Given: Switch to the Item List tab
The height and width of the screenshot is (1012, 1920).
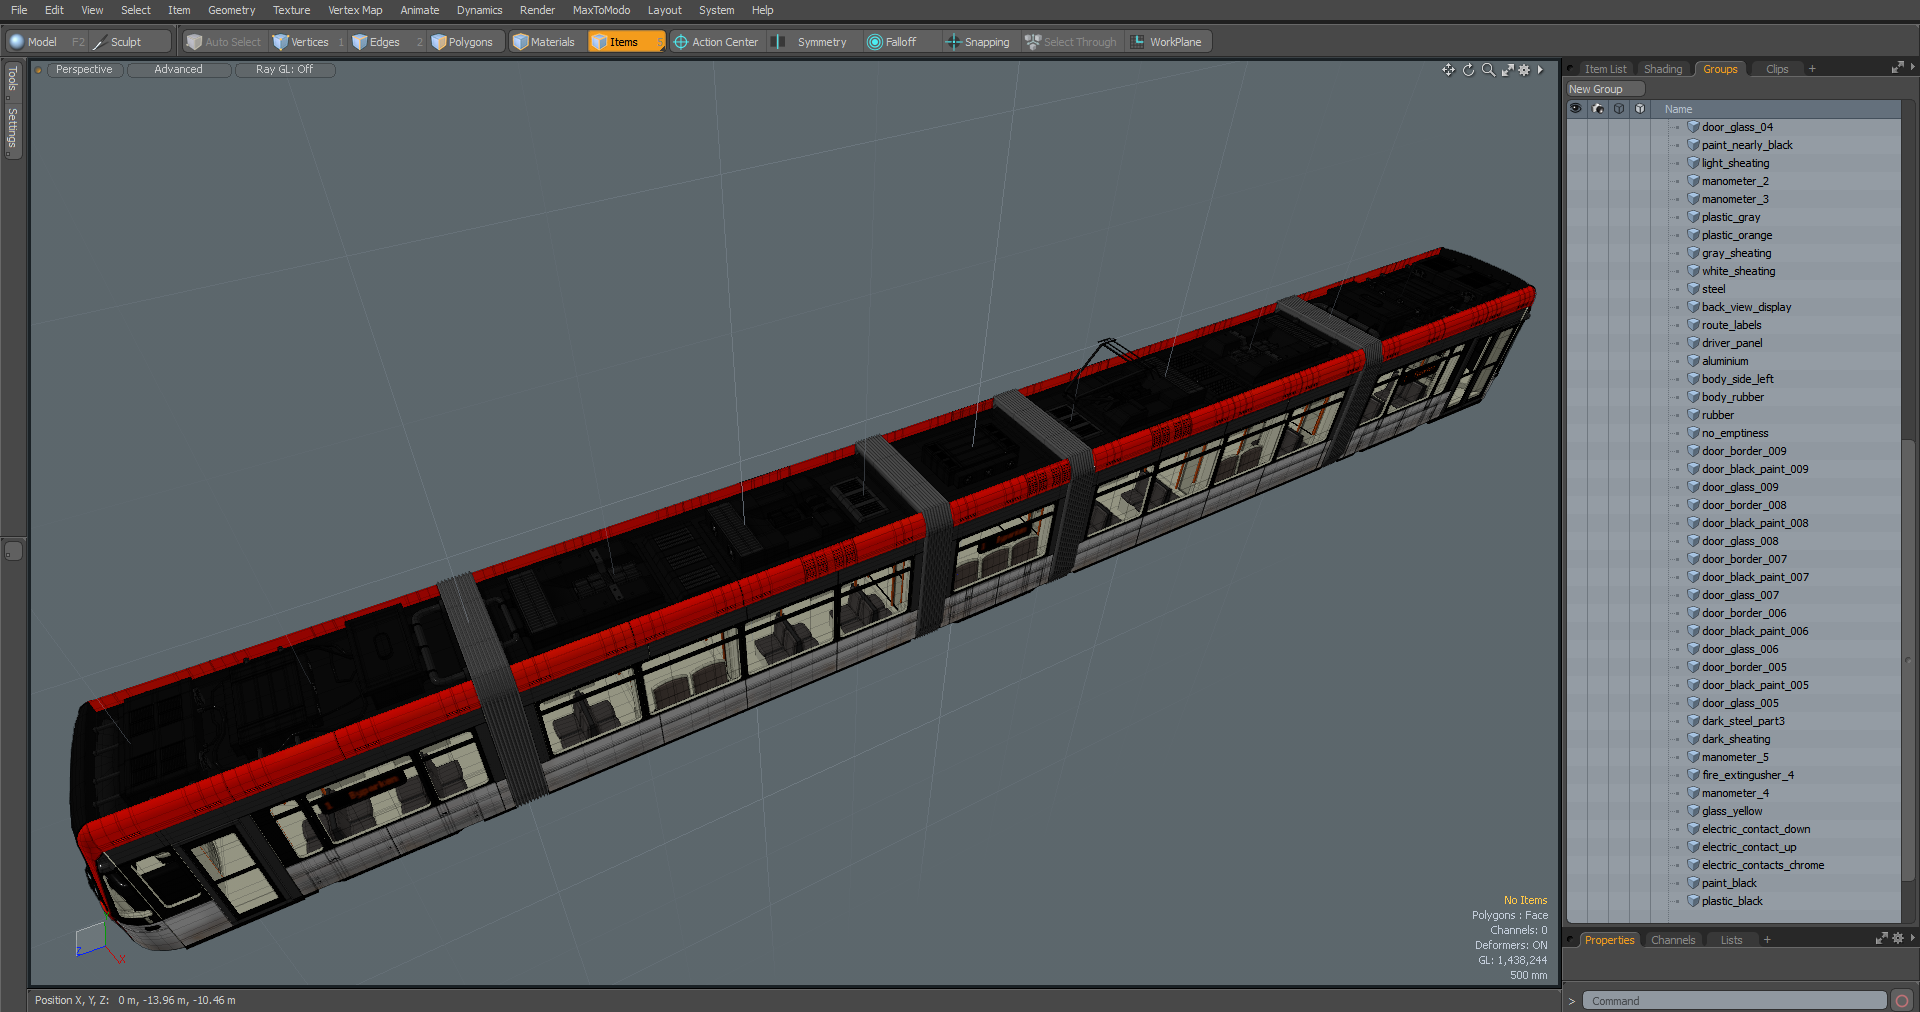Looking at the screenshot, I should (x=1605, y=69).
